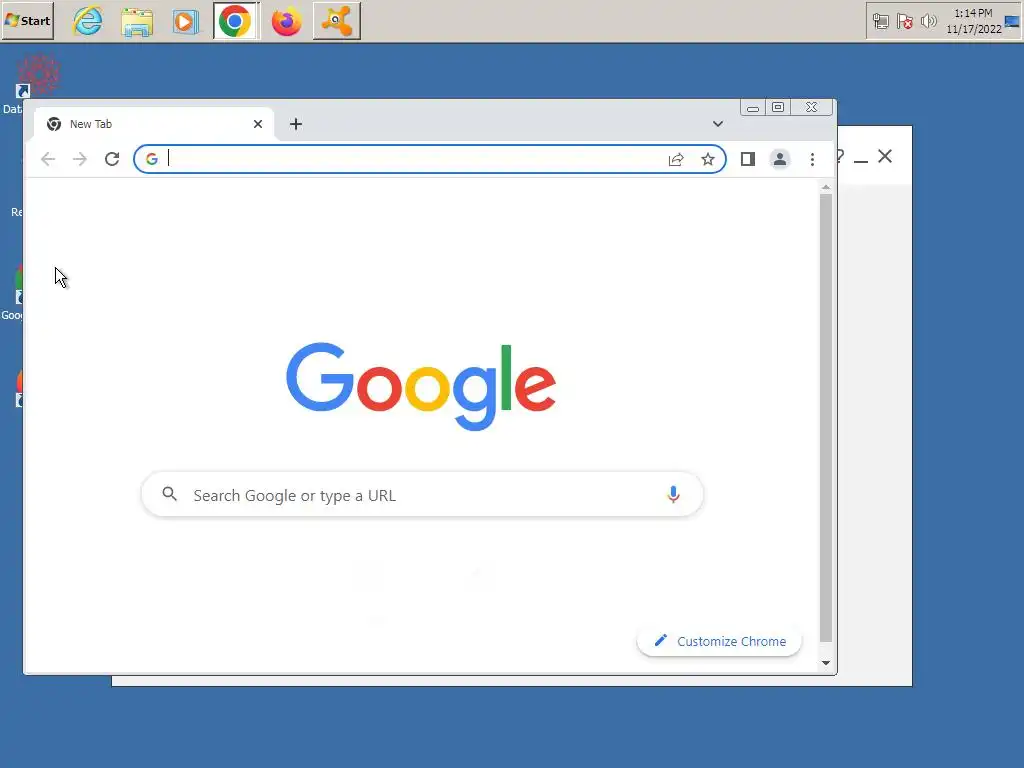Screen dimensions: 1024x768
Task: Click the network tray icon
Action: (880, 22)
